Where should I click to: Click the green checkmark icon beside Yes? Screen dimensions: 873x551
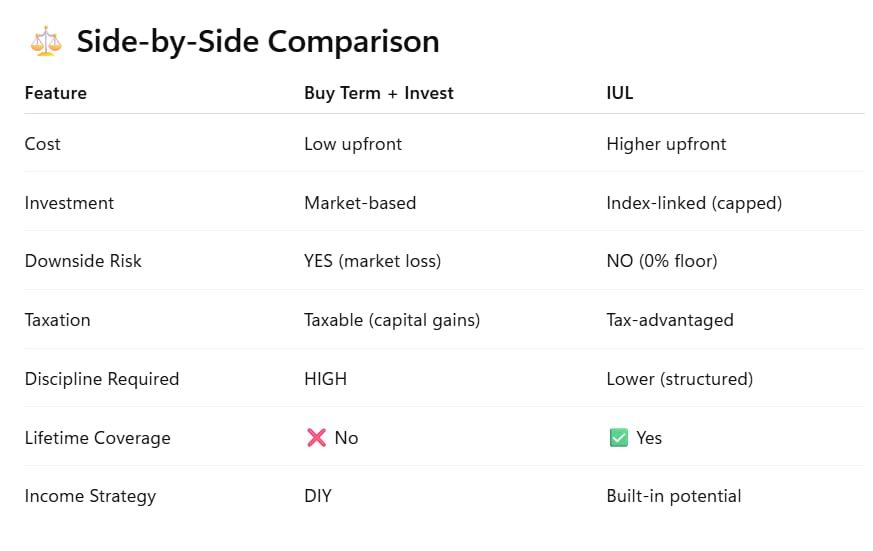pyautogui.click(x=619, y=438)
